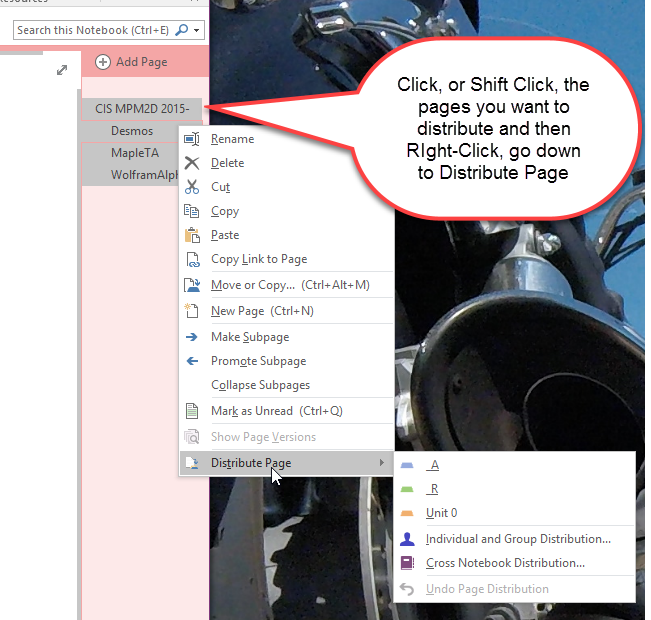Click the Cut scissors icon
The image size is (651, 620).
click(x=192, y=187)
